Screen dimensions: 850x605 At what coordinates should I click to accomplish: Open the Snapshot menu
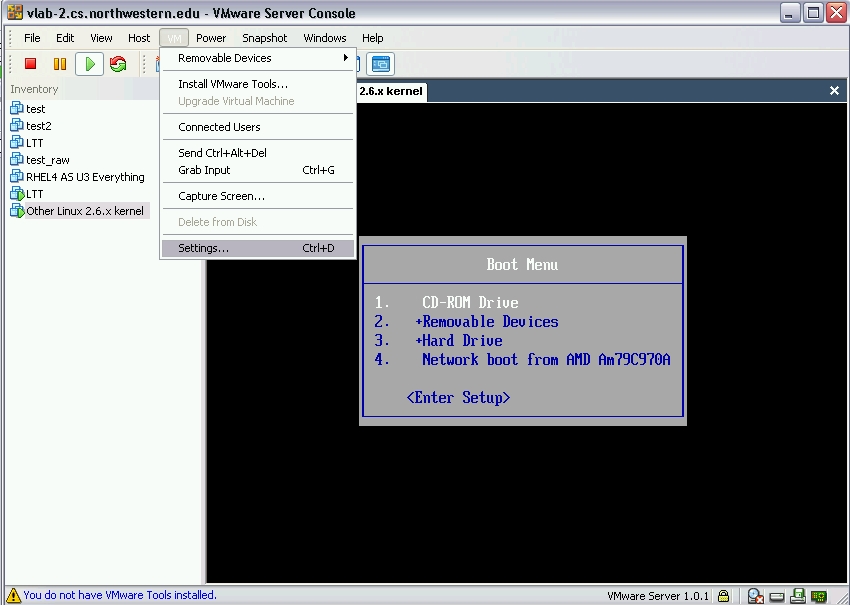[265, 38]
